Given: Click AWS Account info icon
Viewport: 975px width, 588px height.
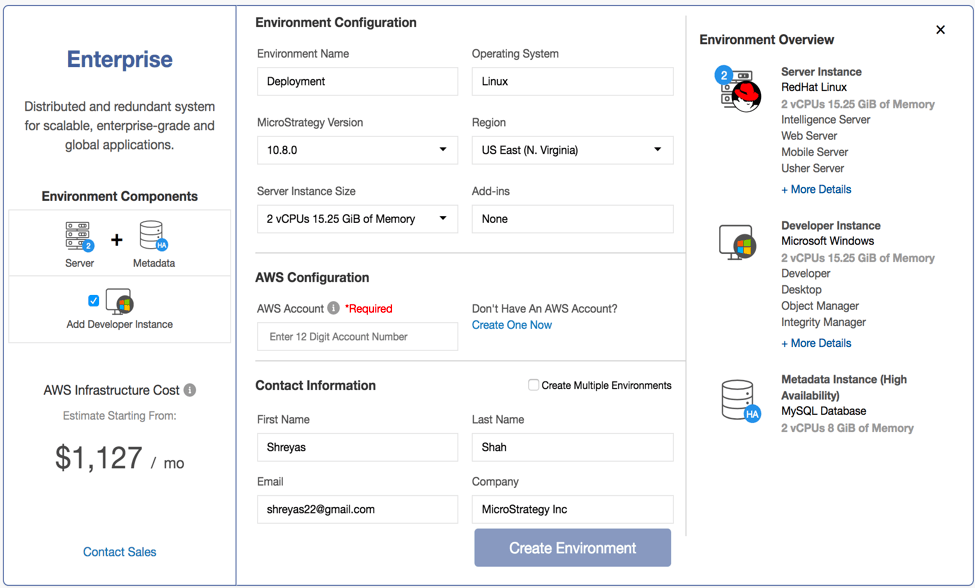Looking at the screenshot, I should pos(334,308).
